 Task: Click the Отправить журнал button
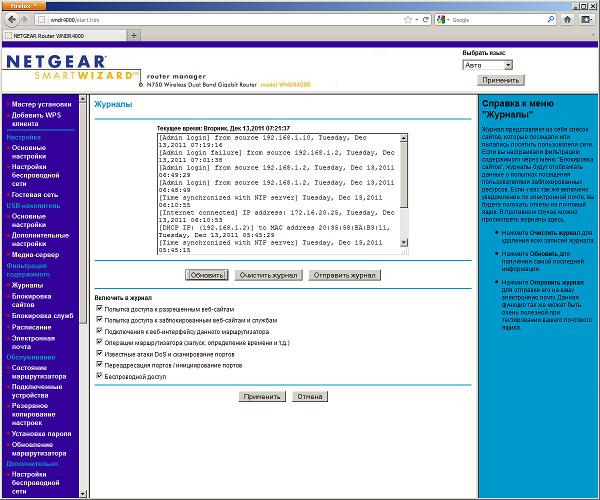344,275
